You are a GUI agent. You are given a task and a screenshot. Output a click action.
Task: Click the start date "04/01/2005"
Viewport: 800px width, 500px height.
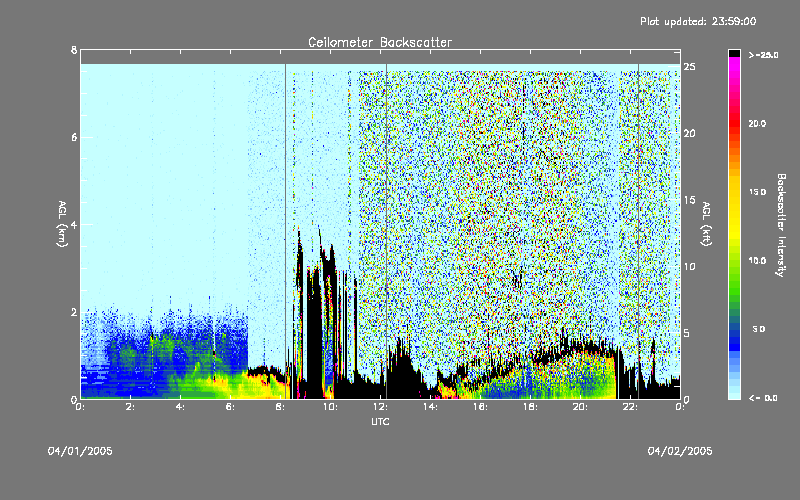(80, 451)
